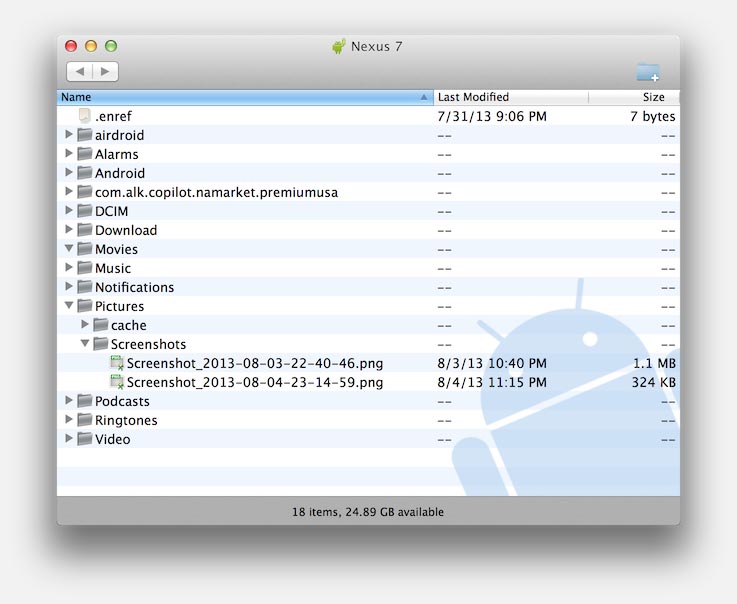Select the .enref file icon
The width and height of the screenshot is (737, 604).
pos(85,116)
